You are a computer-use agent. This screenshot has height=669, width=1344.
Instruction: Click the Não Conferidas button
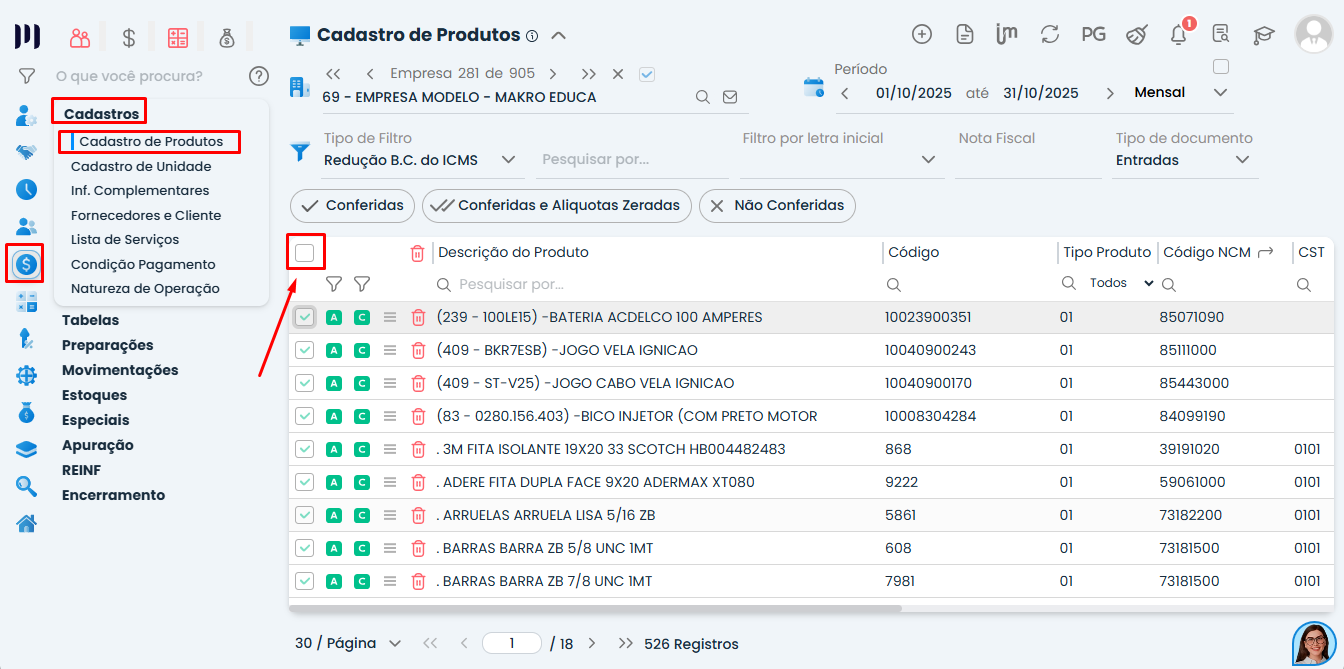(x=777, y=205)
